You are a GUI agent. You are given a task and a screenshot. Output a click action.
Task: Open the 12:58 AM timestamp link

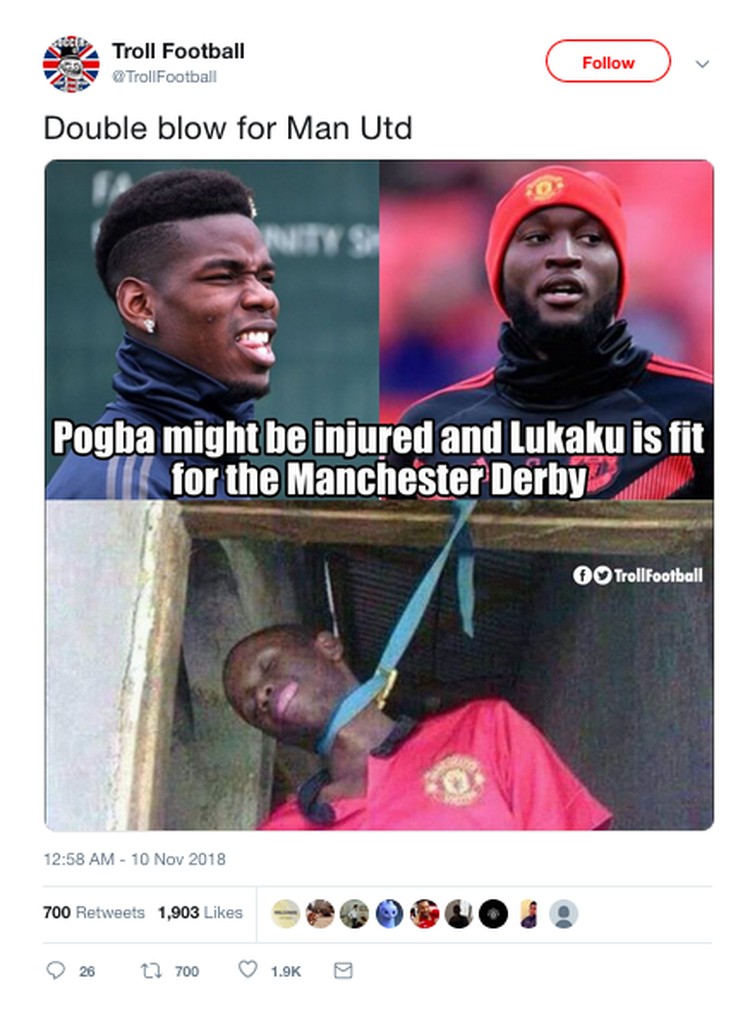134,859
